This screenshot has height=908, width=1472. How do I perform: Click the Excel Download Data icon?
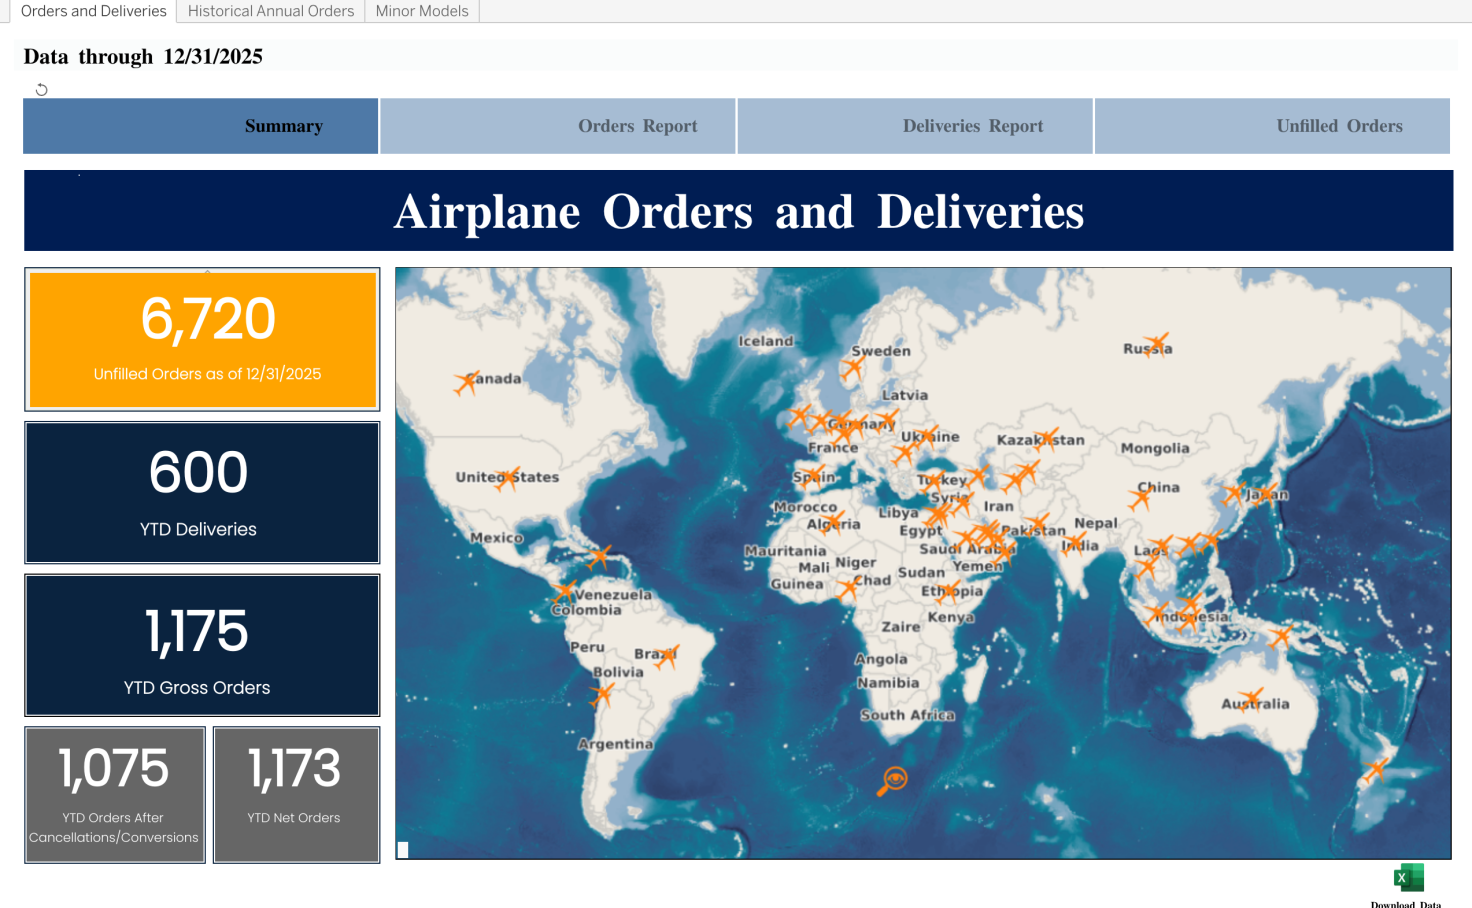click(x=1408, y=878)
